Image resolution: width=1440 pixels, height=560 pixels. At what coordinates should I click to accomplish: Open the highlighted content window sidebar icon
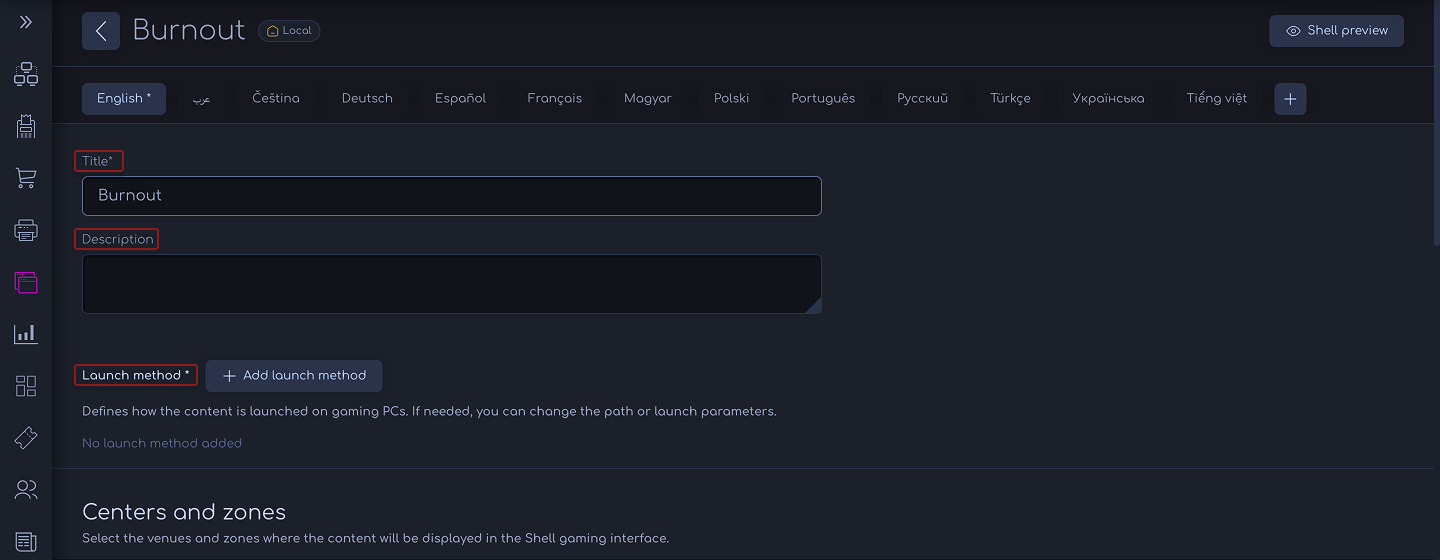(26, 282)
